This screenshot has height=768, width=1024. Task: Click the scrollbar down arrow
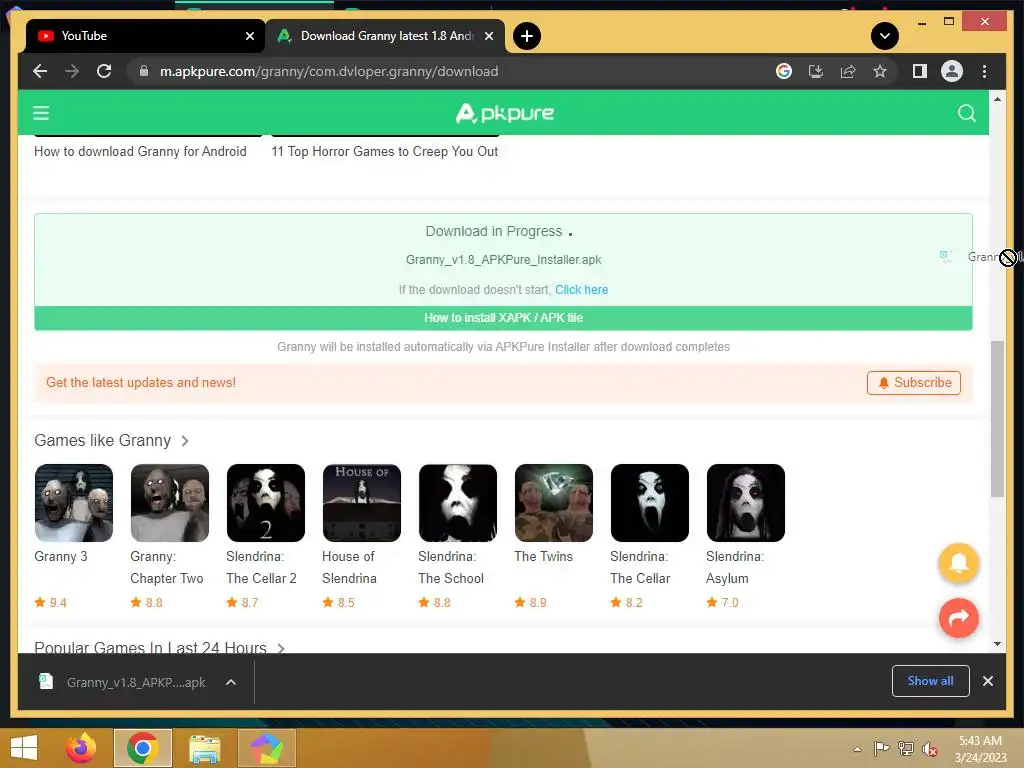point(997,644)
